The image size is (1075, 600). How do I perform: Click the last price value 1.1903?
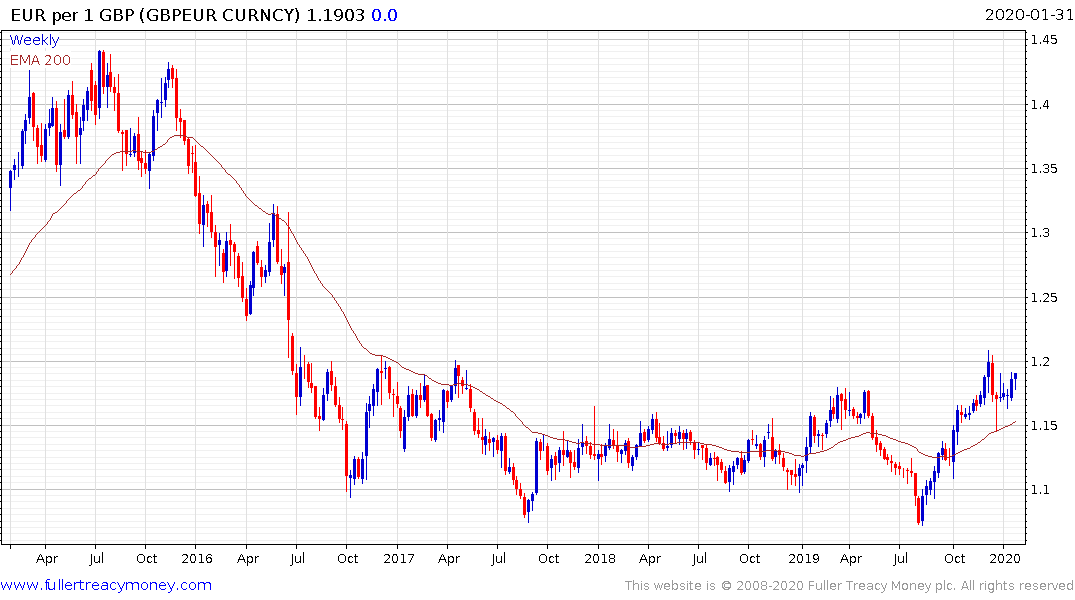335,15
